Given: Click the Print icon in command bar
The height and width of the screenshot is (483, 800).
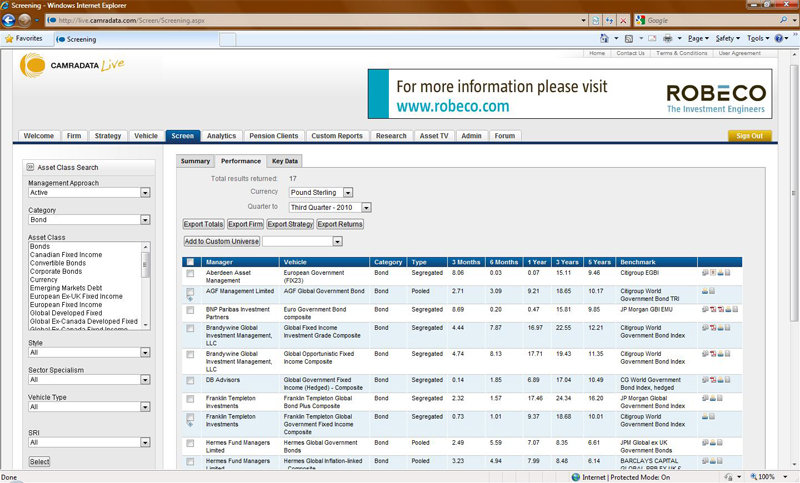Looking at the screenshot, I should [x=668, y=39].
